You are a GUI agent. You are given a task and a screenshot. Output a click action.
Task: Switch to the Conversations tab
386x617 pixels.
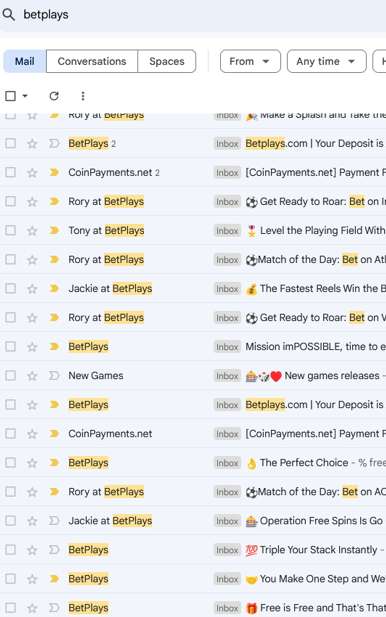tap(92, 61)
